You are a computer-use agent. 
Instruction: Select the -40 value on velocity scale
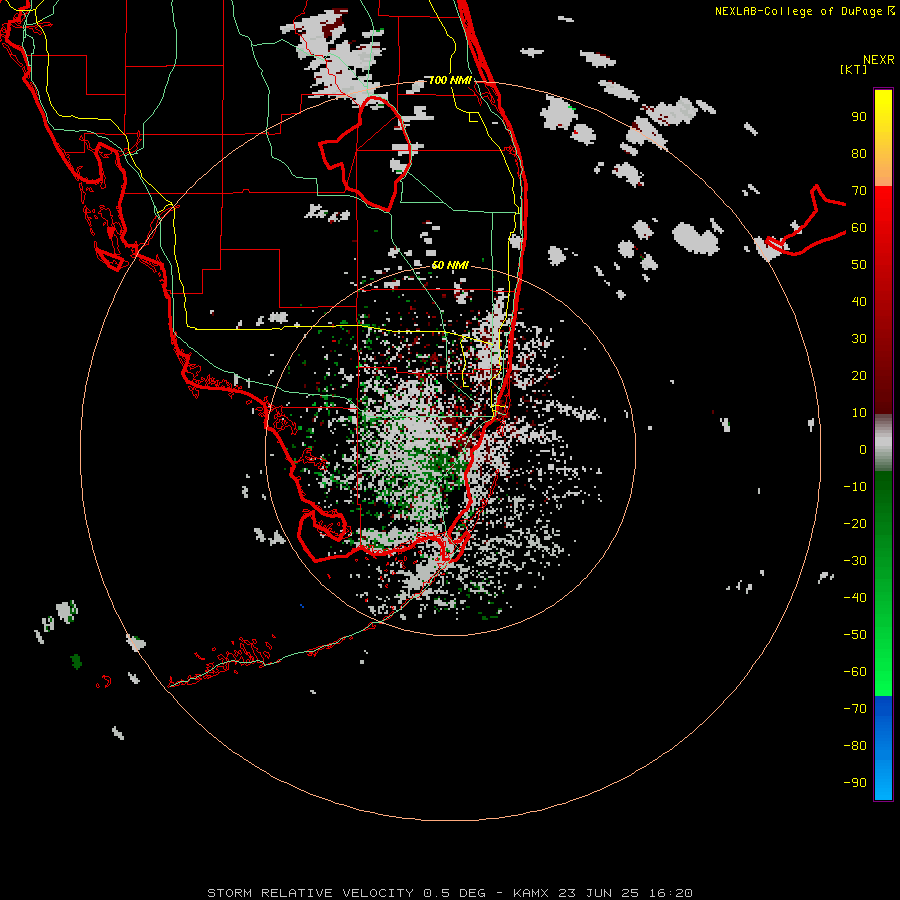coord(855,598)
